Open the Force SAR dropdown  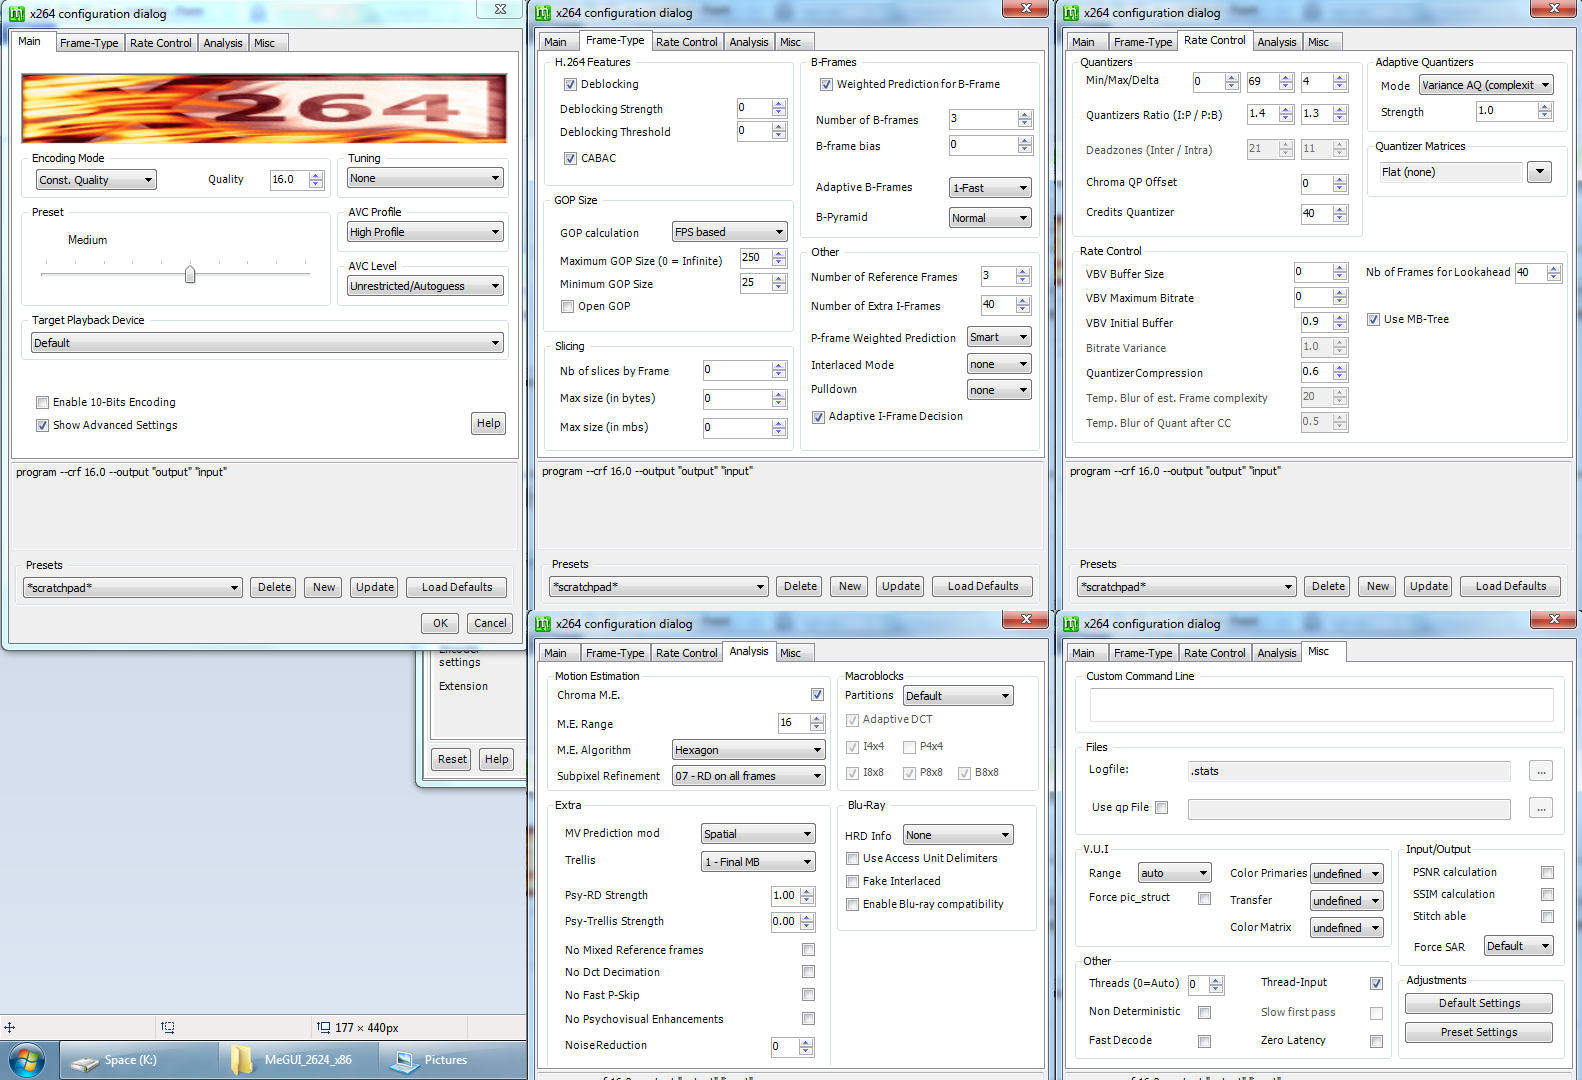[x=1518, y=946]
